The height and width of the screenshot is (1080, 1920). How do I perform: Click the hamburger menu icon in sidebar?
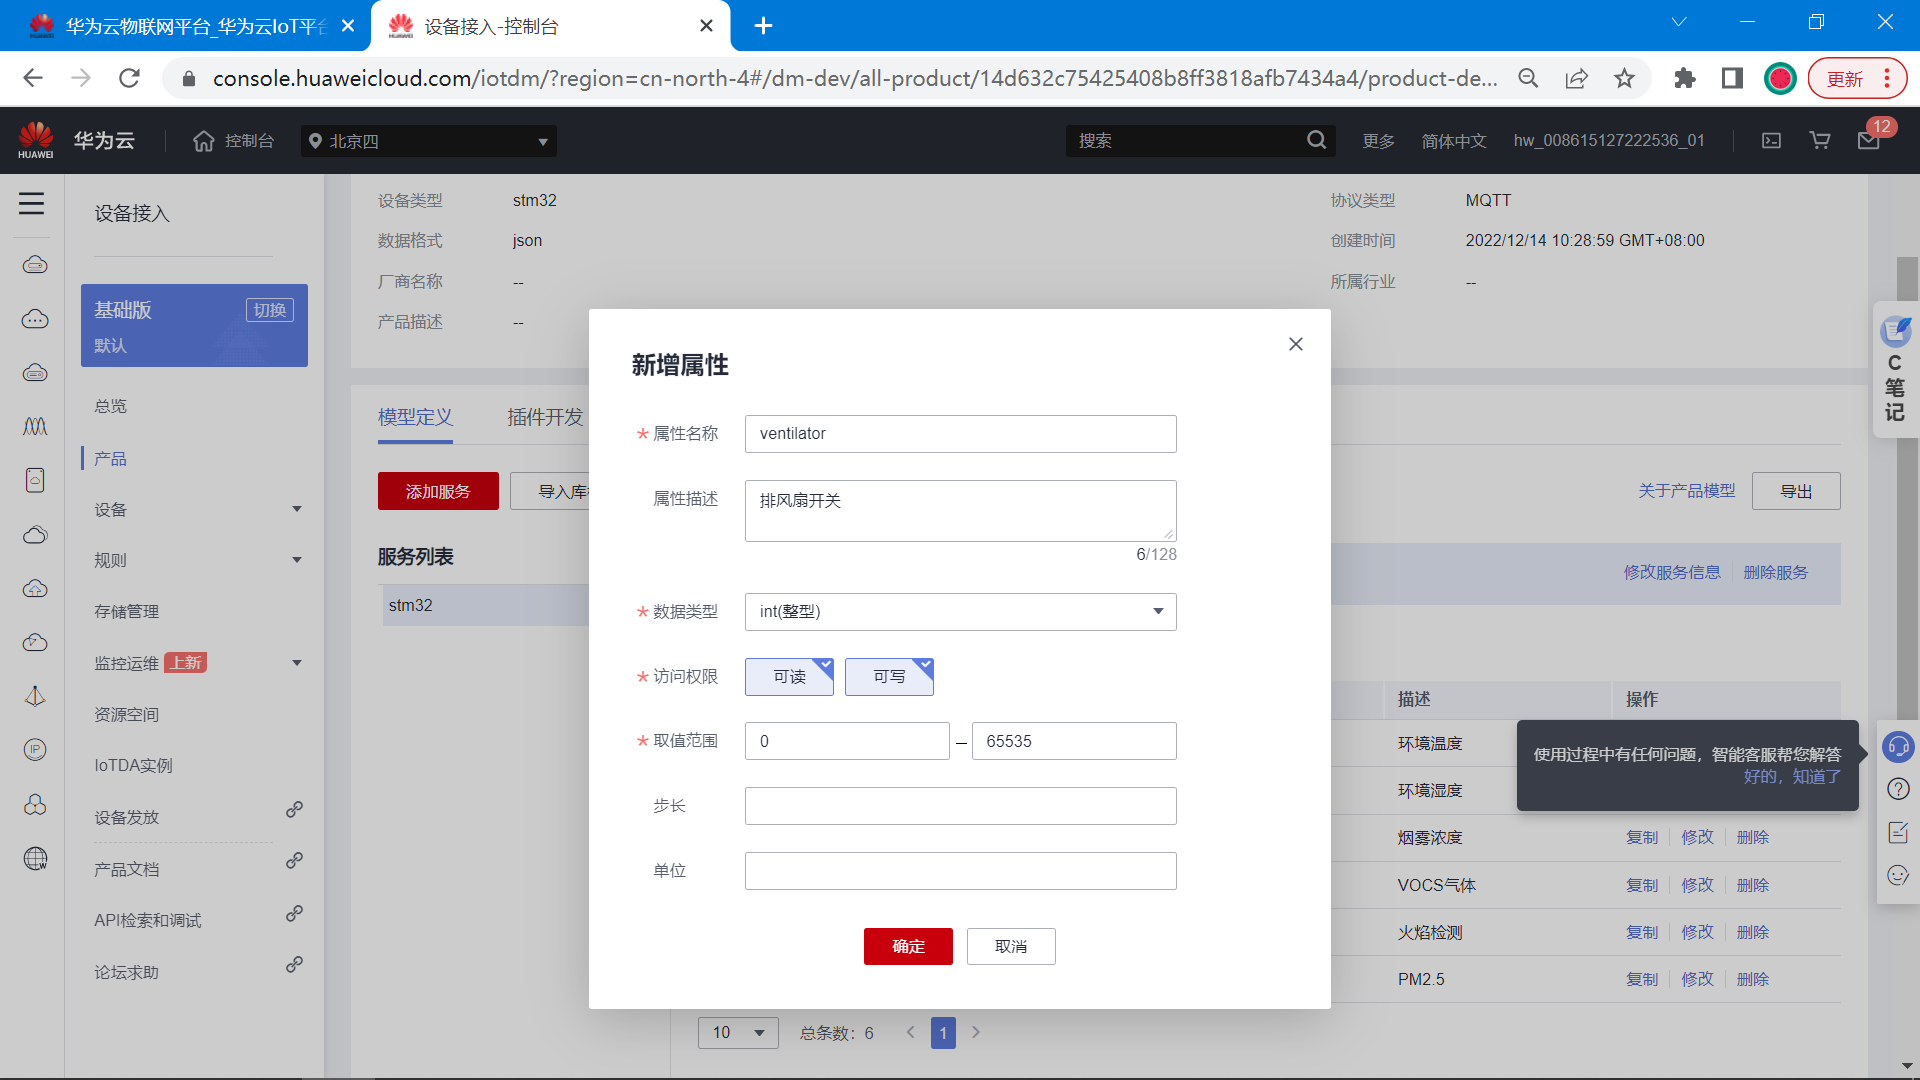tap(31, 204)
